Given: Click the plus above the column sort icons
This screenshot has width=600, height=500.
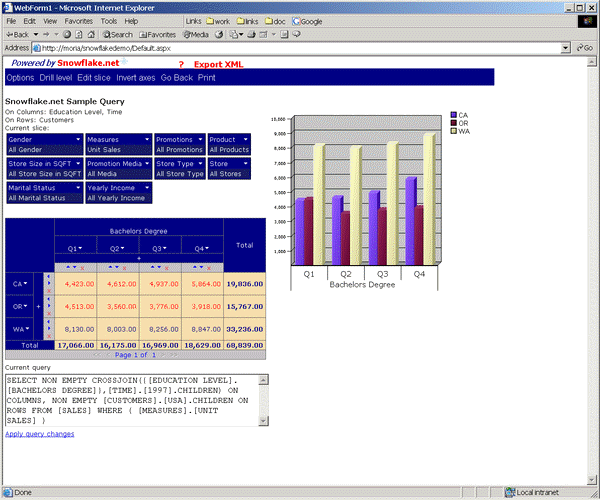Looking at the screenshot, I should tap(139, 258).
